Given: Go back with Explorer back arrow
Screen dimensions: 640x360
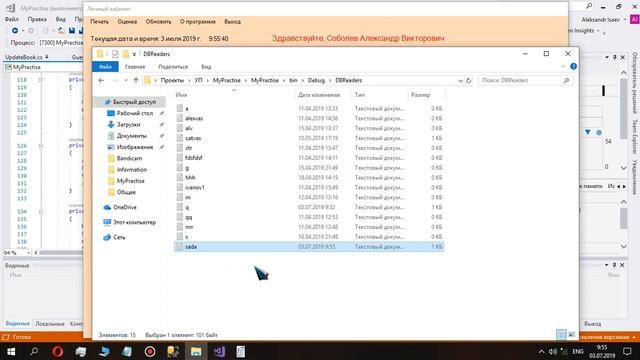Looking at the screenshot, I should click(101, 80).
